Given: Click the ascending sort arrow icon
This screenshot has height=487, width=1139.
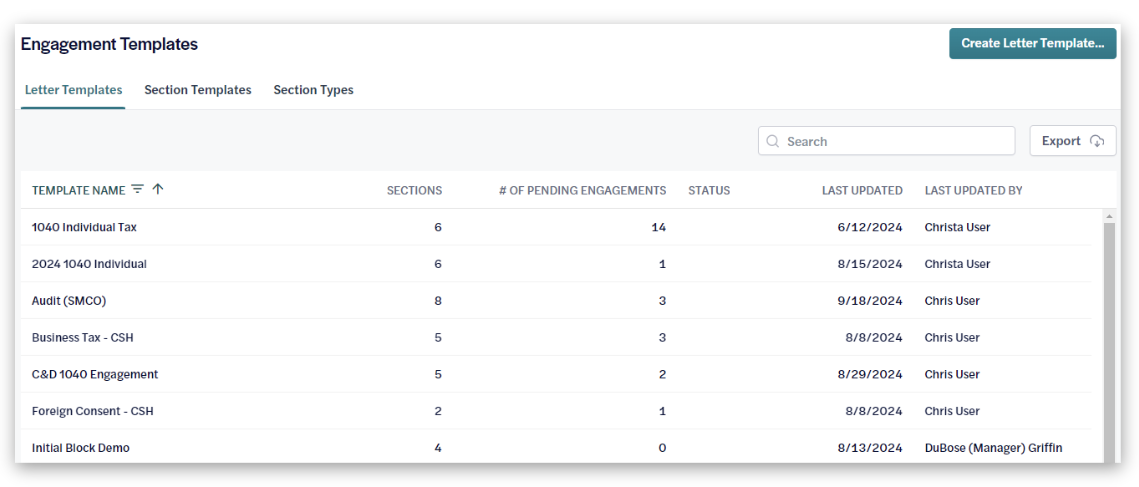Looking at the screenshot, I should 158,190.
